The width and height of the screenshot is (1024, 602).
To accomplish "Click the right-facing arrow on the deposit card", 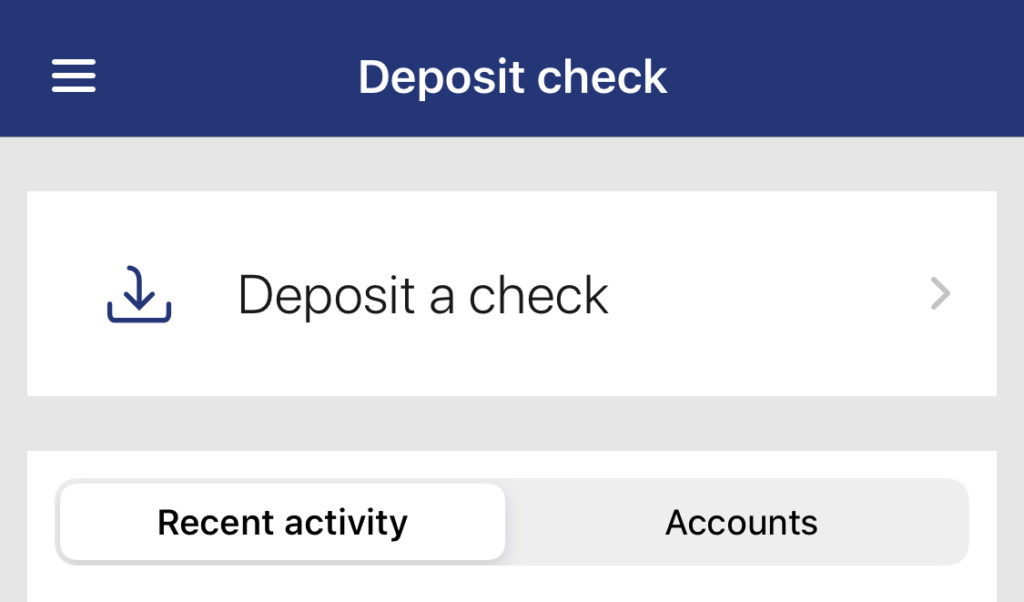I will tap(939, 293).
